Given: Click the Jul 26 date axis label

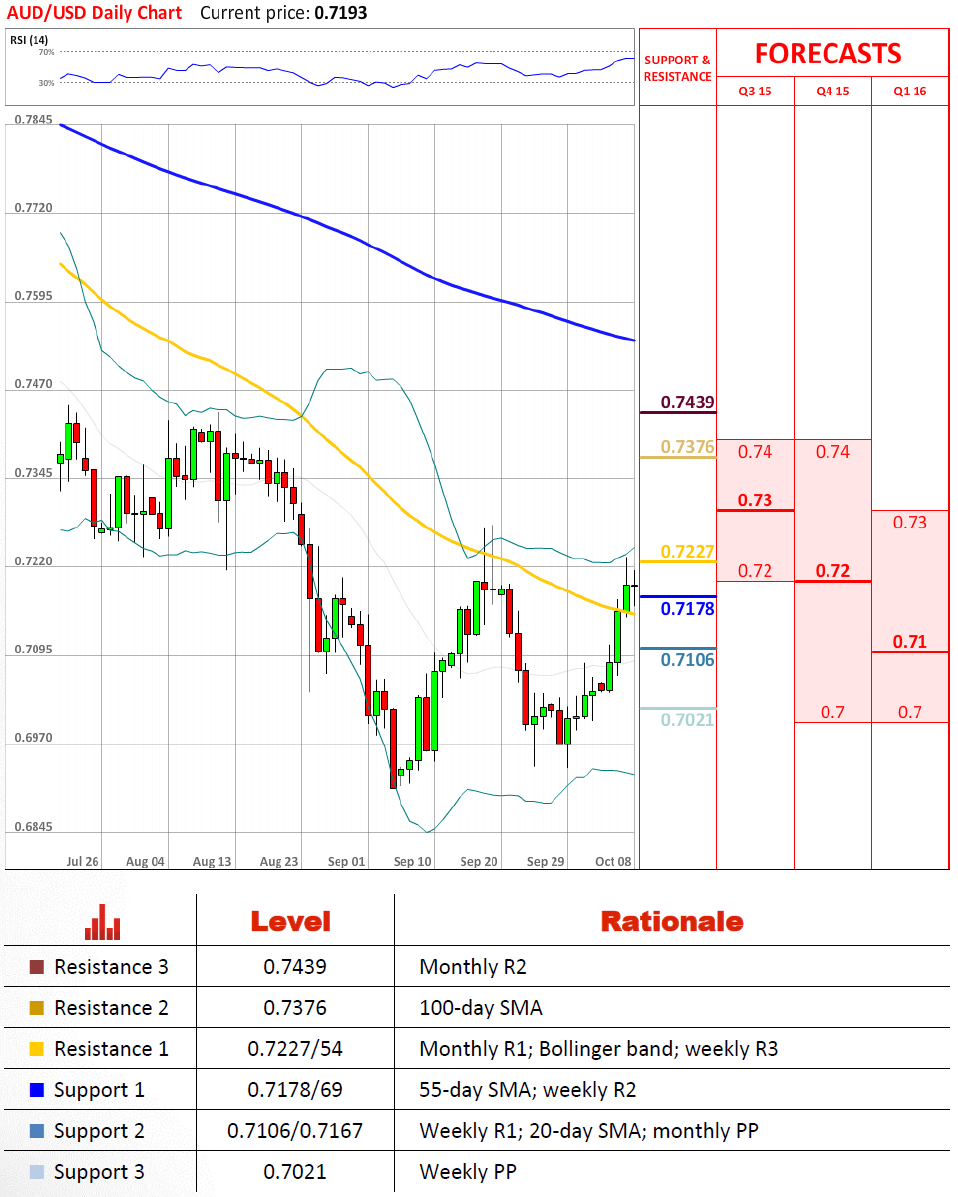Looking at the screenshot, I should tap(82, 861).
